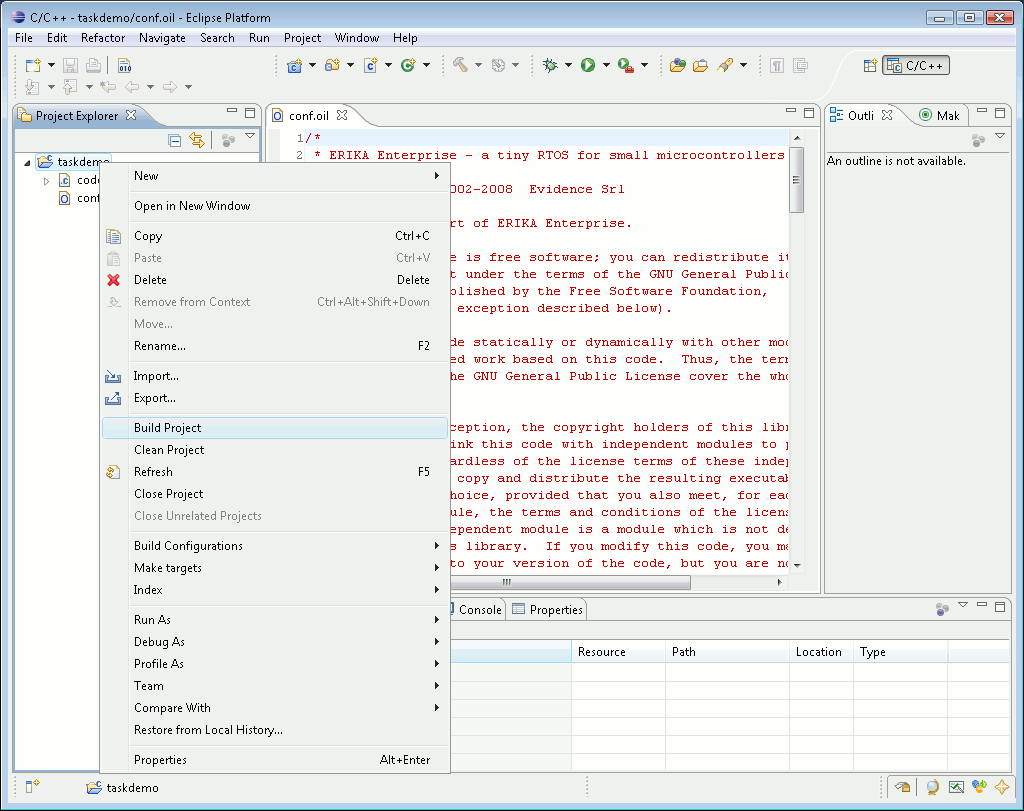Choose Clean Project from context menu
1024x811 pixels.
coord(275,450)
